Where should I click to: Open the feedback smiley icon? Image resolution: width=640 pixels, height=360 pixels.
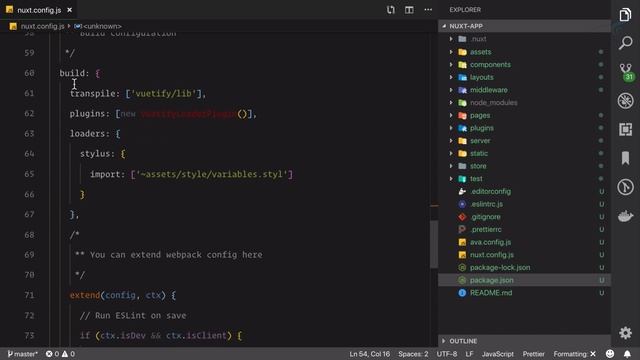point(609,354)
